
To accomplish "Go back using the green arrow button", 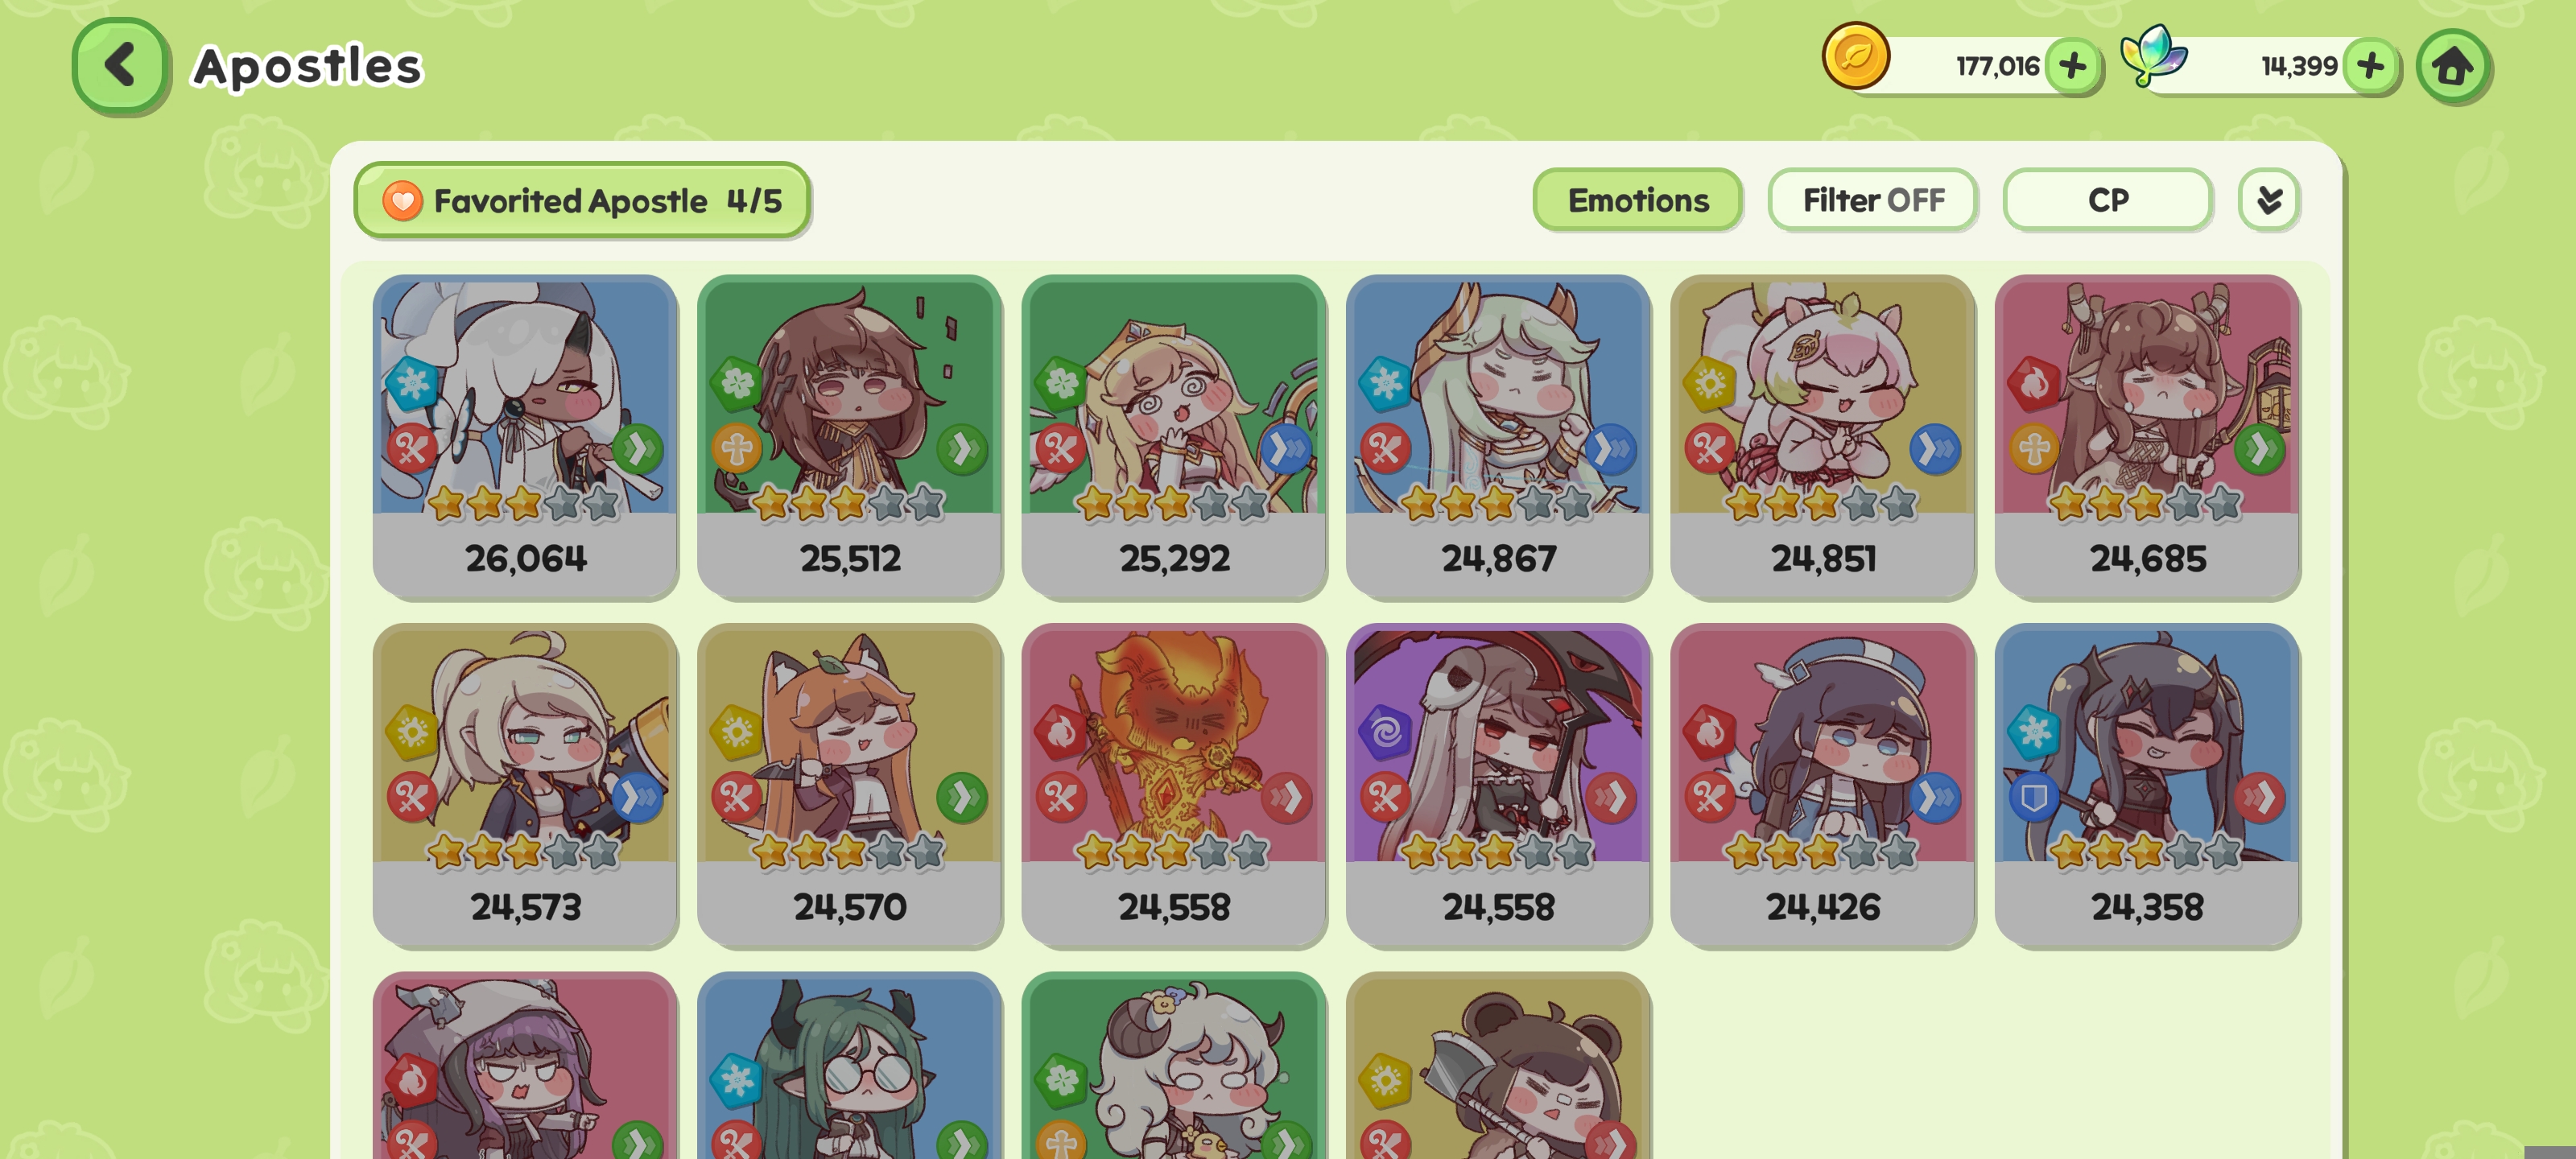I will pos(121,66).
